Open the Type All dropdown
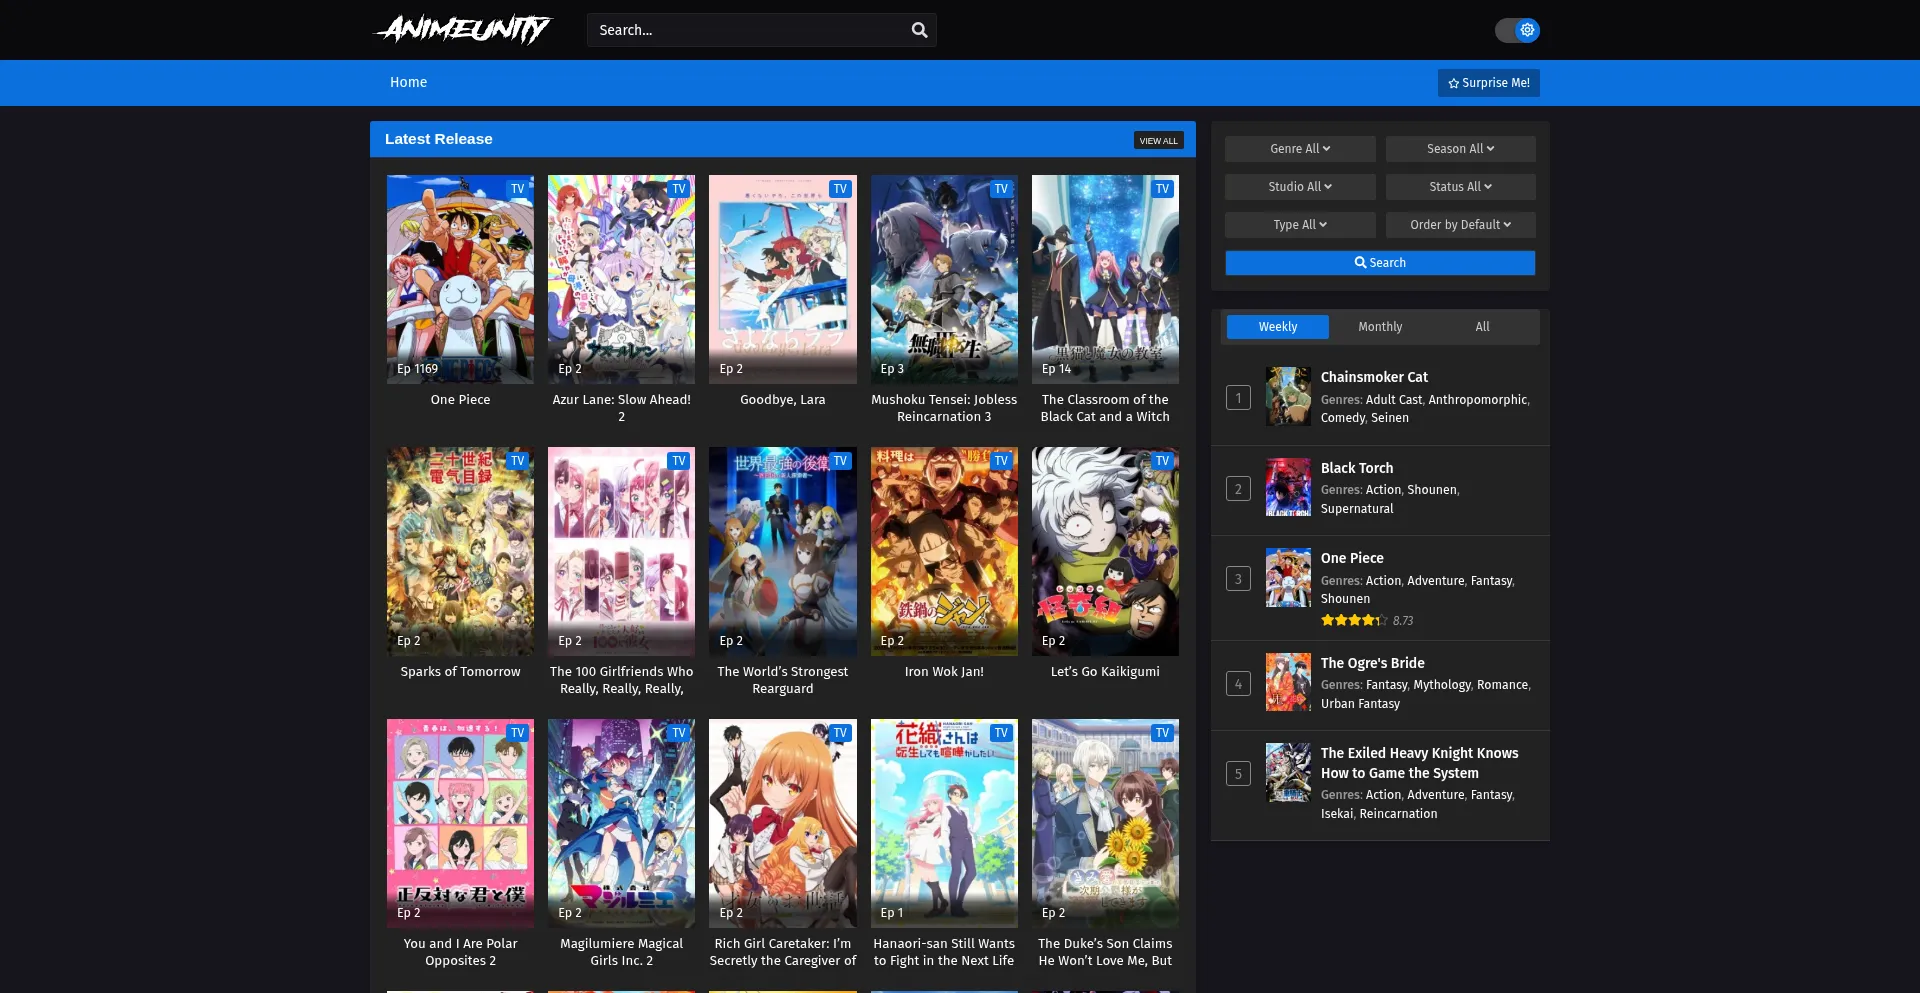 coord(1300,225)
